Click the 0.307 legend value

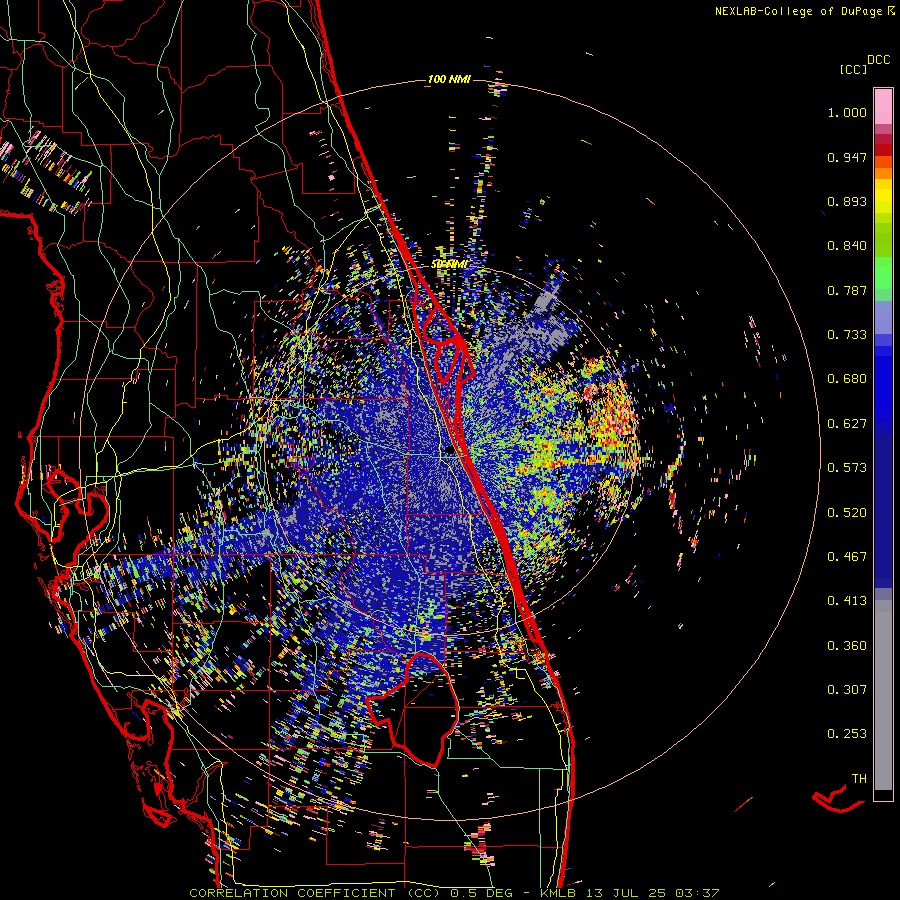click(x=847, y=690)
